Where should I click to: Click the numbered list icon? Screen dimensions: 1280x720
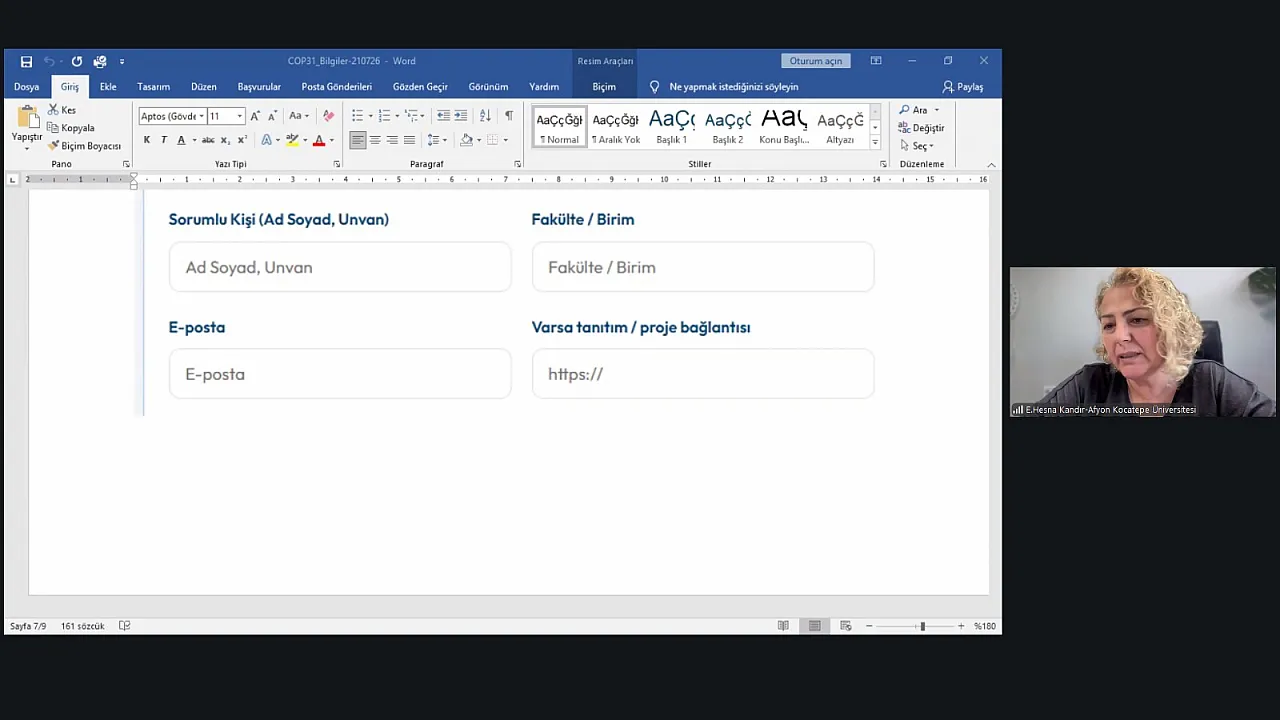click(x=384, y=116)
